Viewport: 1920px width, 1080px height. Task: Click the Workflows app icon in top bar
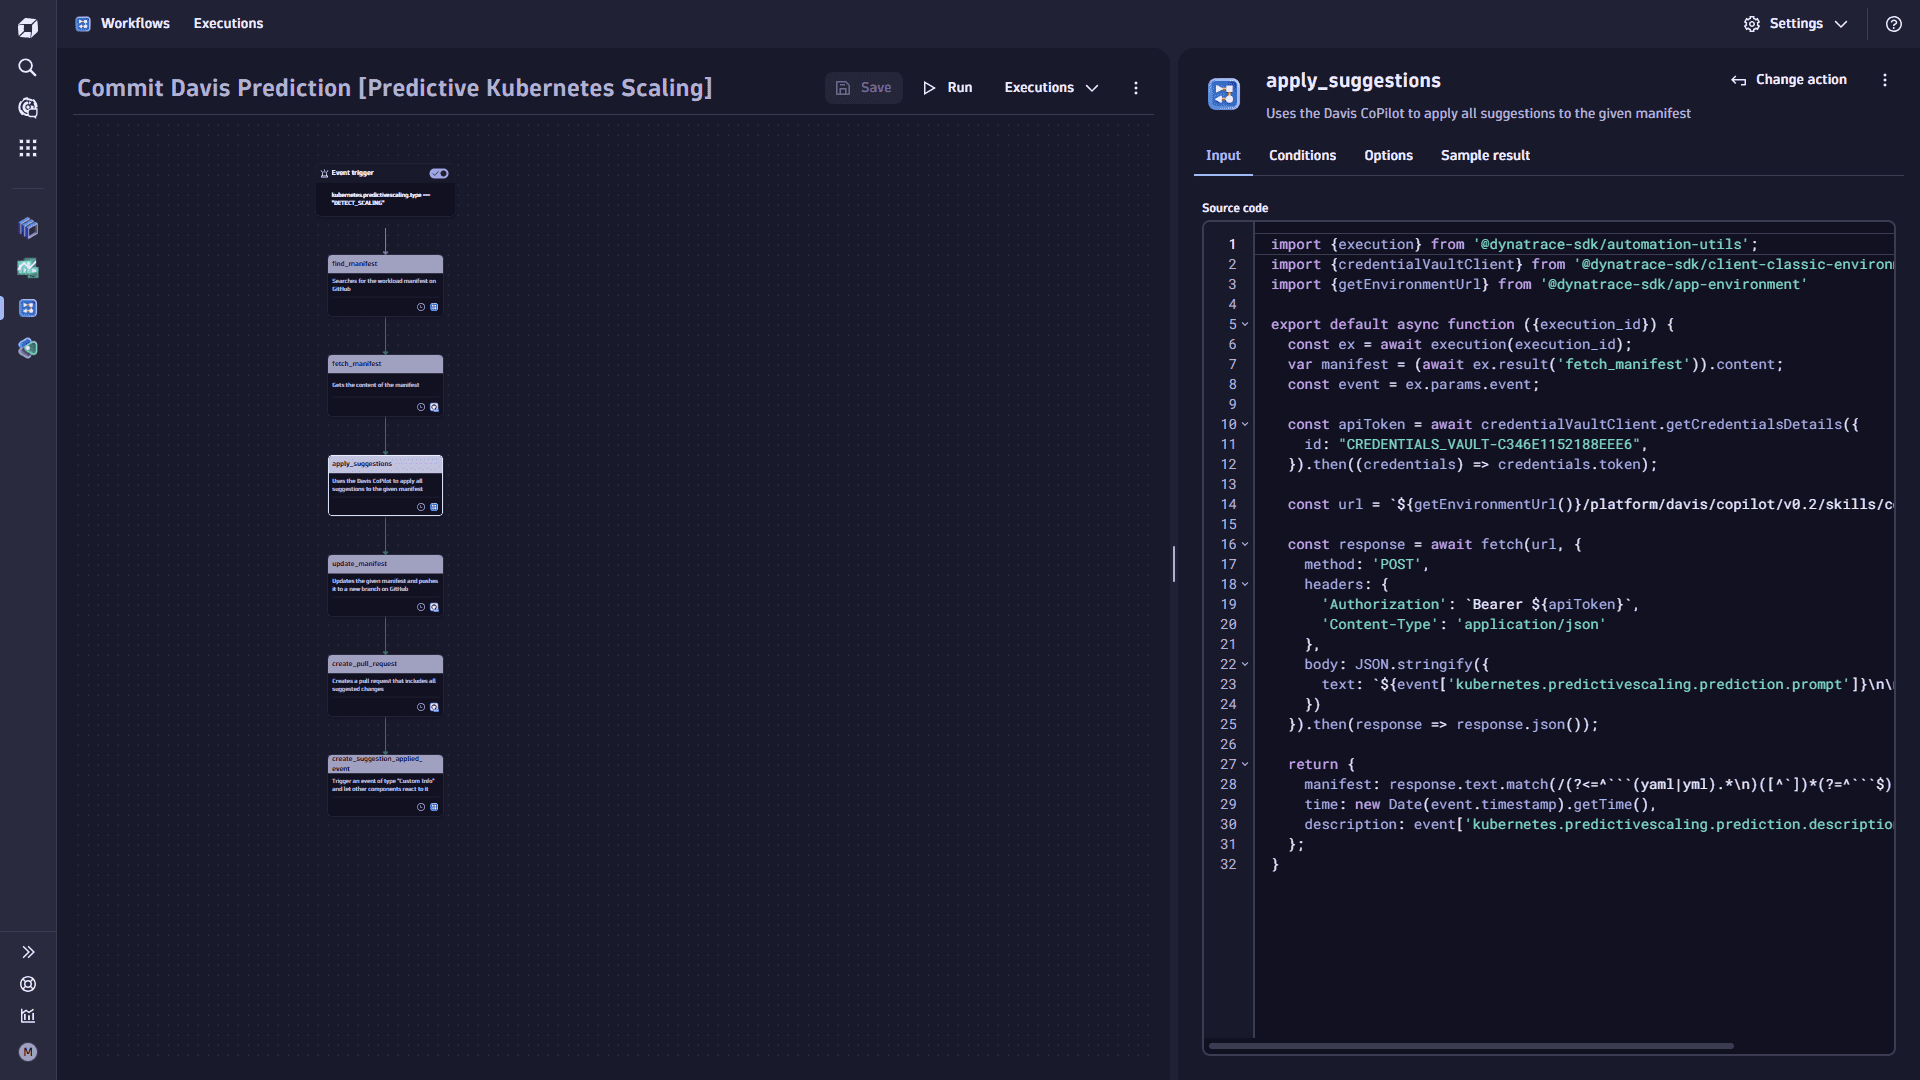pyautogui.click(x=83, y=23)
